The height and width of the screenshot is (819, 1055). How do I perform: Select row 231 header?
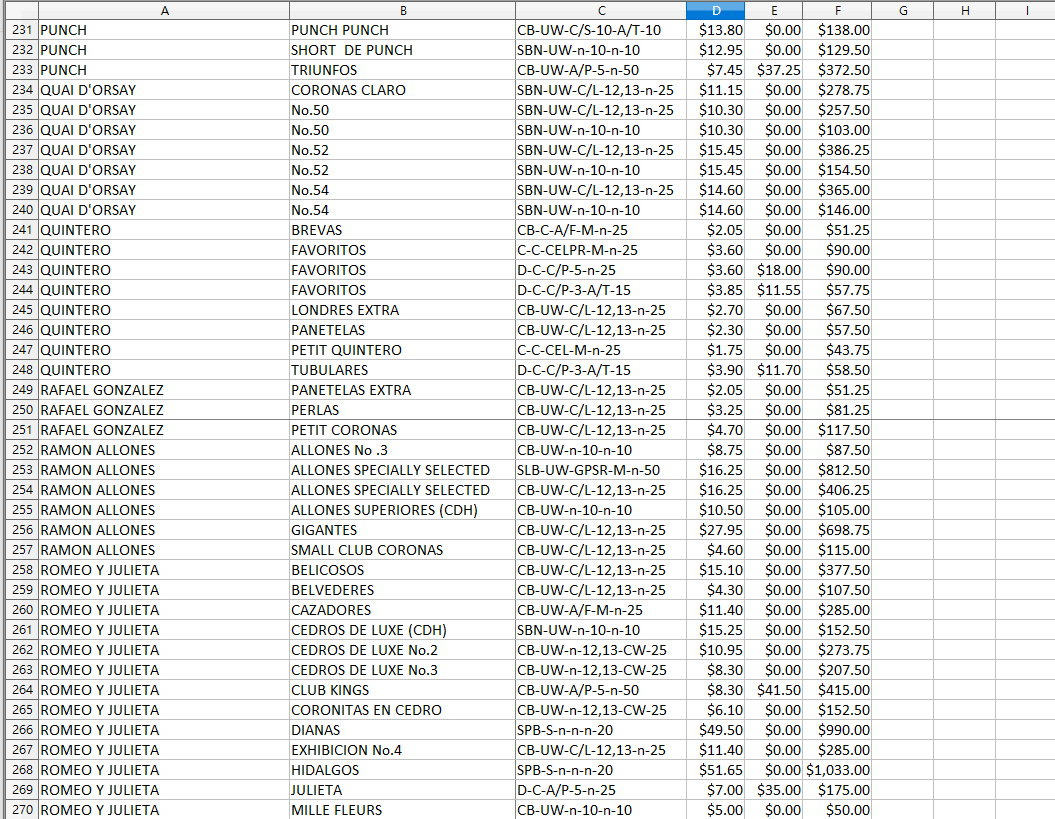[x=22, y=30]
